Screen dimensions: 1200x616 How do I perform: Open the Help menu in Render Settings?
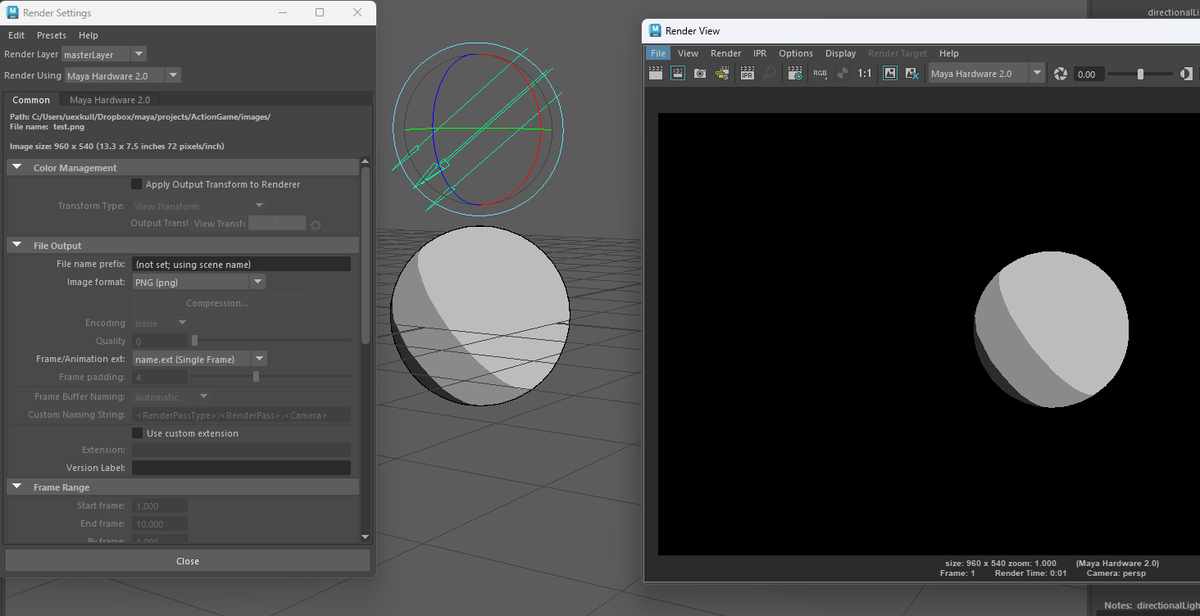coord(88,35)
